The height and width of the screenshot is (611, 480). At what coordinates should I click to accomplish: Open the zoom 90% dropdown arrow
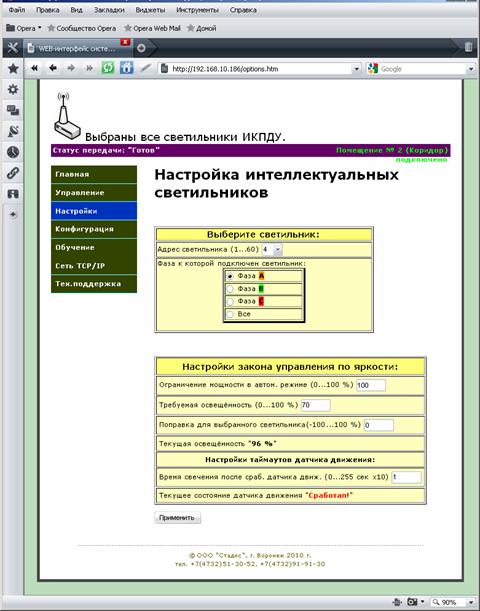(471, 603)
